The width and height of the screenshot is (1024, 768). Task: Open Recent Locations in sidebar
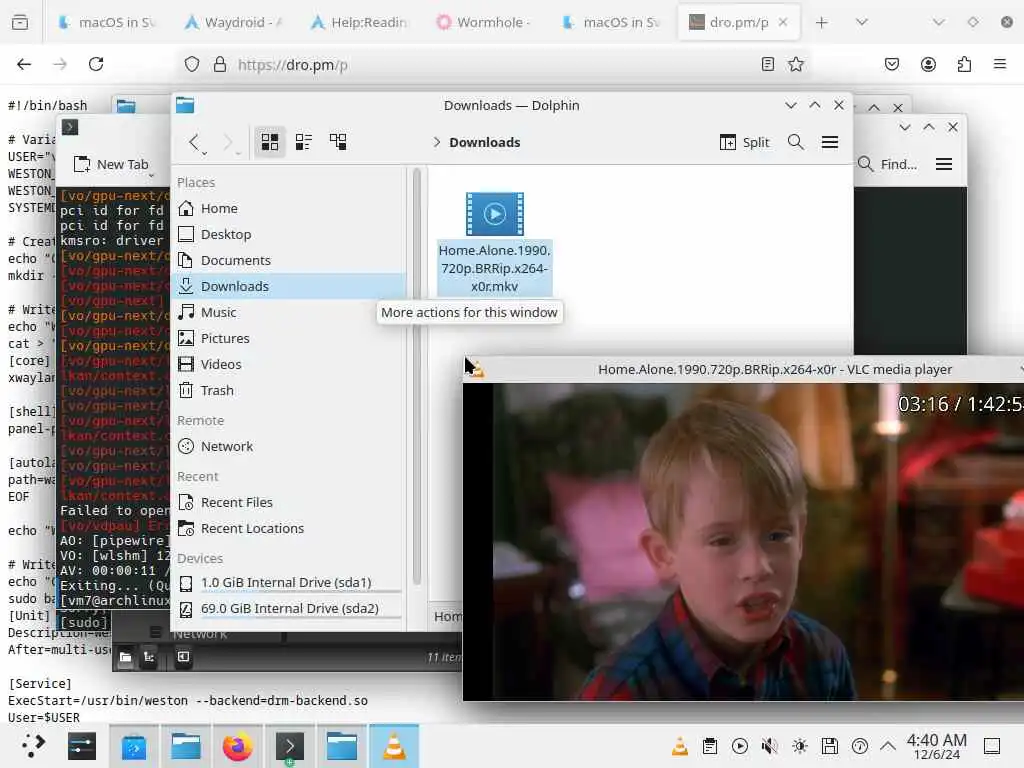tap(289, 529)
